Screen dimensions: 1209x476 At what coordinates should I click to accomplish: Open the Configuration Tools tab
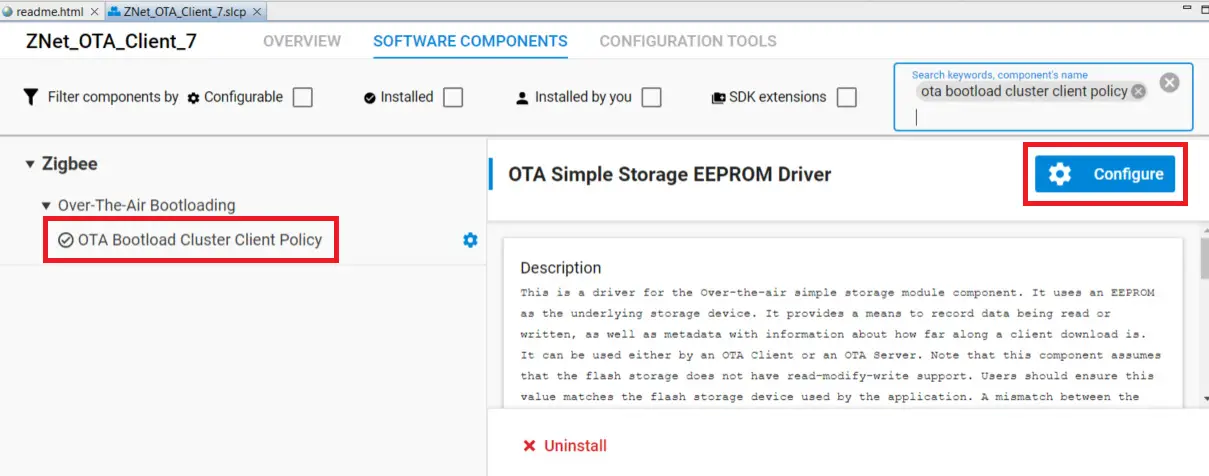pyautogui.click(x=688, y=41)
